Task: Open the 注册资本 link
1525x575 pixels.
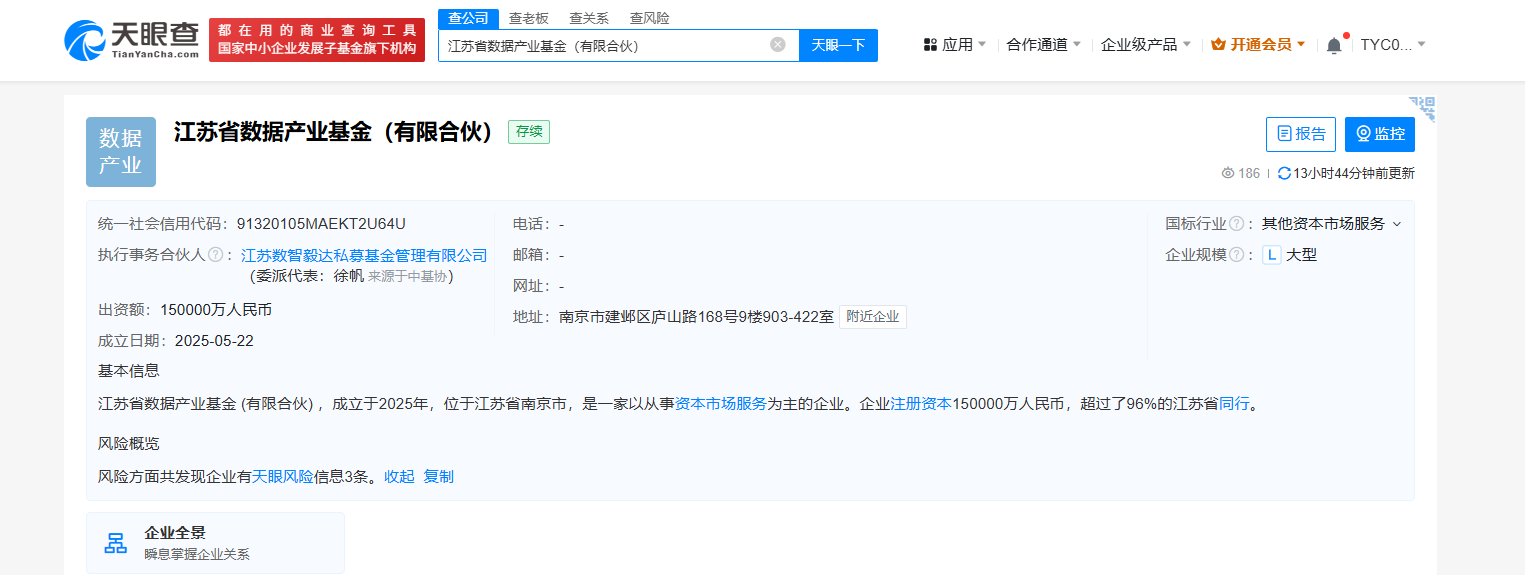Action: [x=920, y=404]
